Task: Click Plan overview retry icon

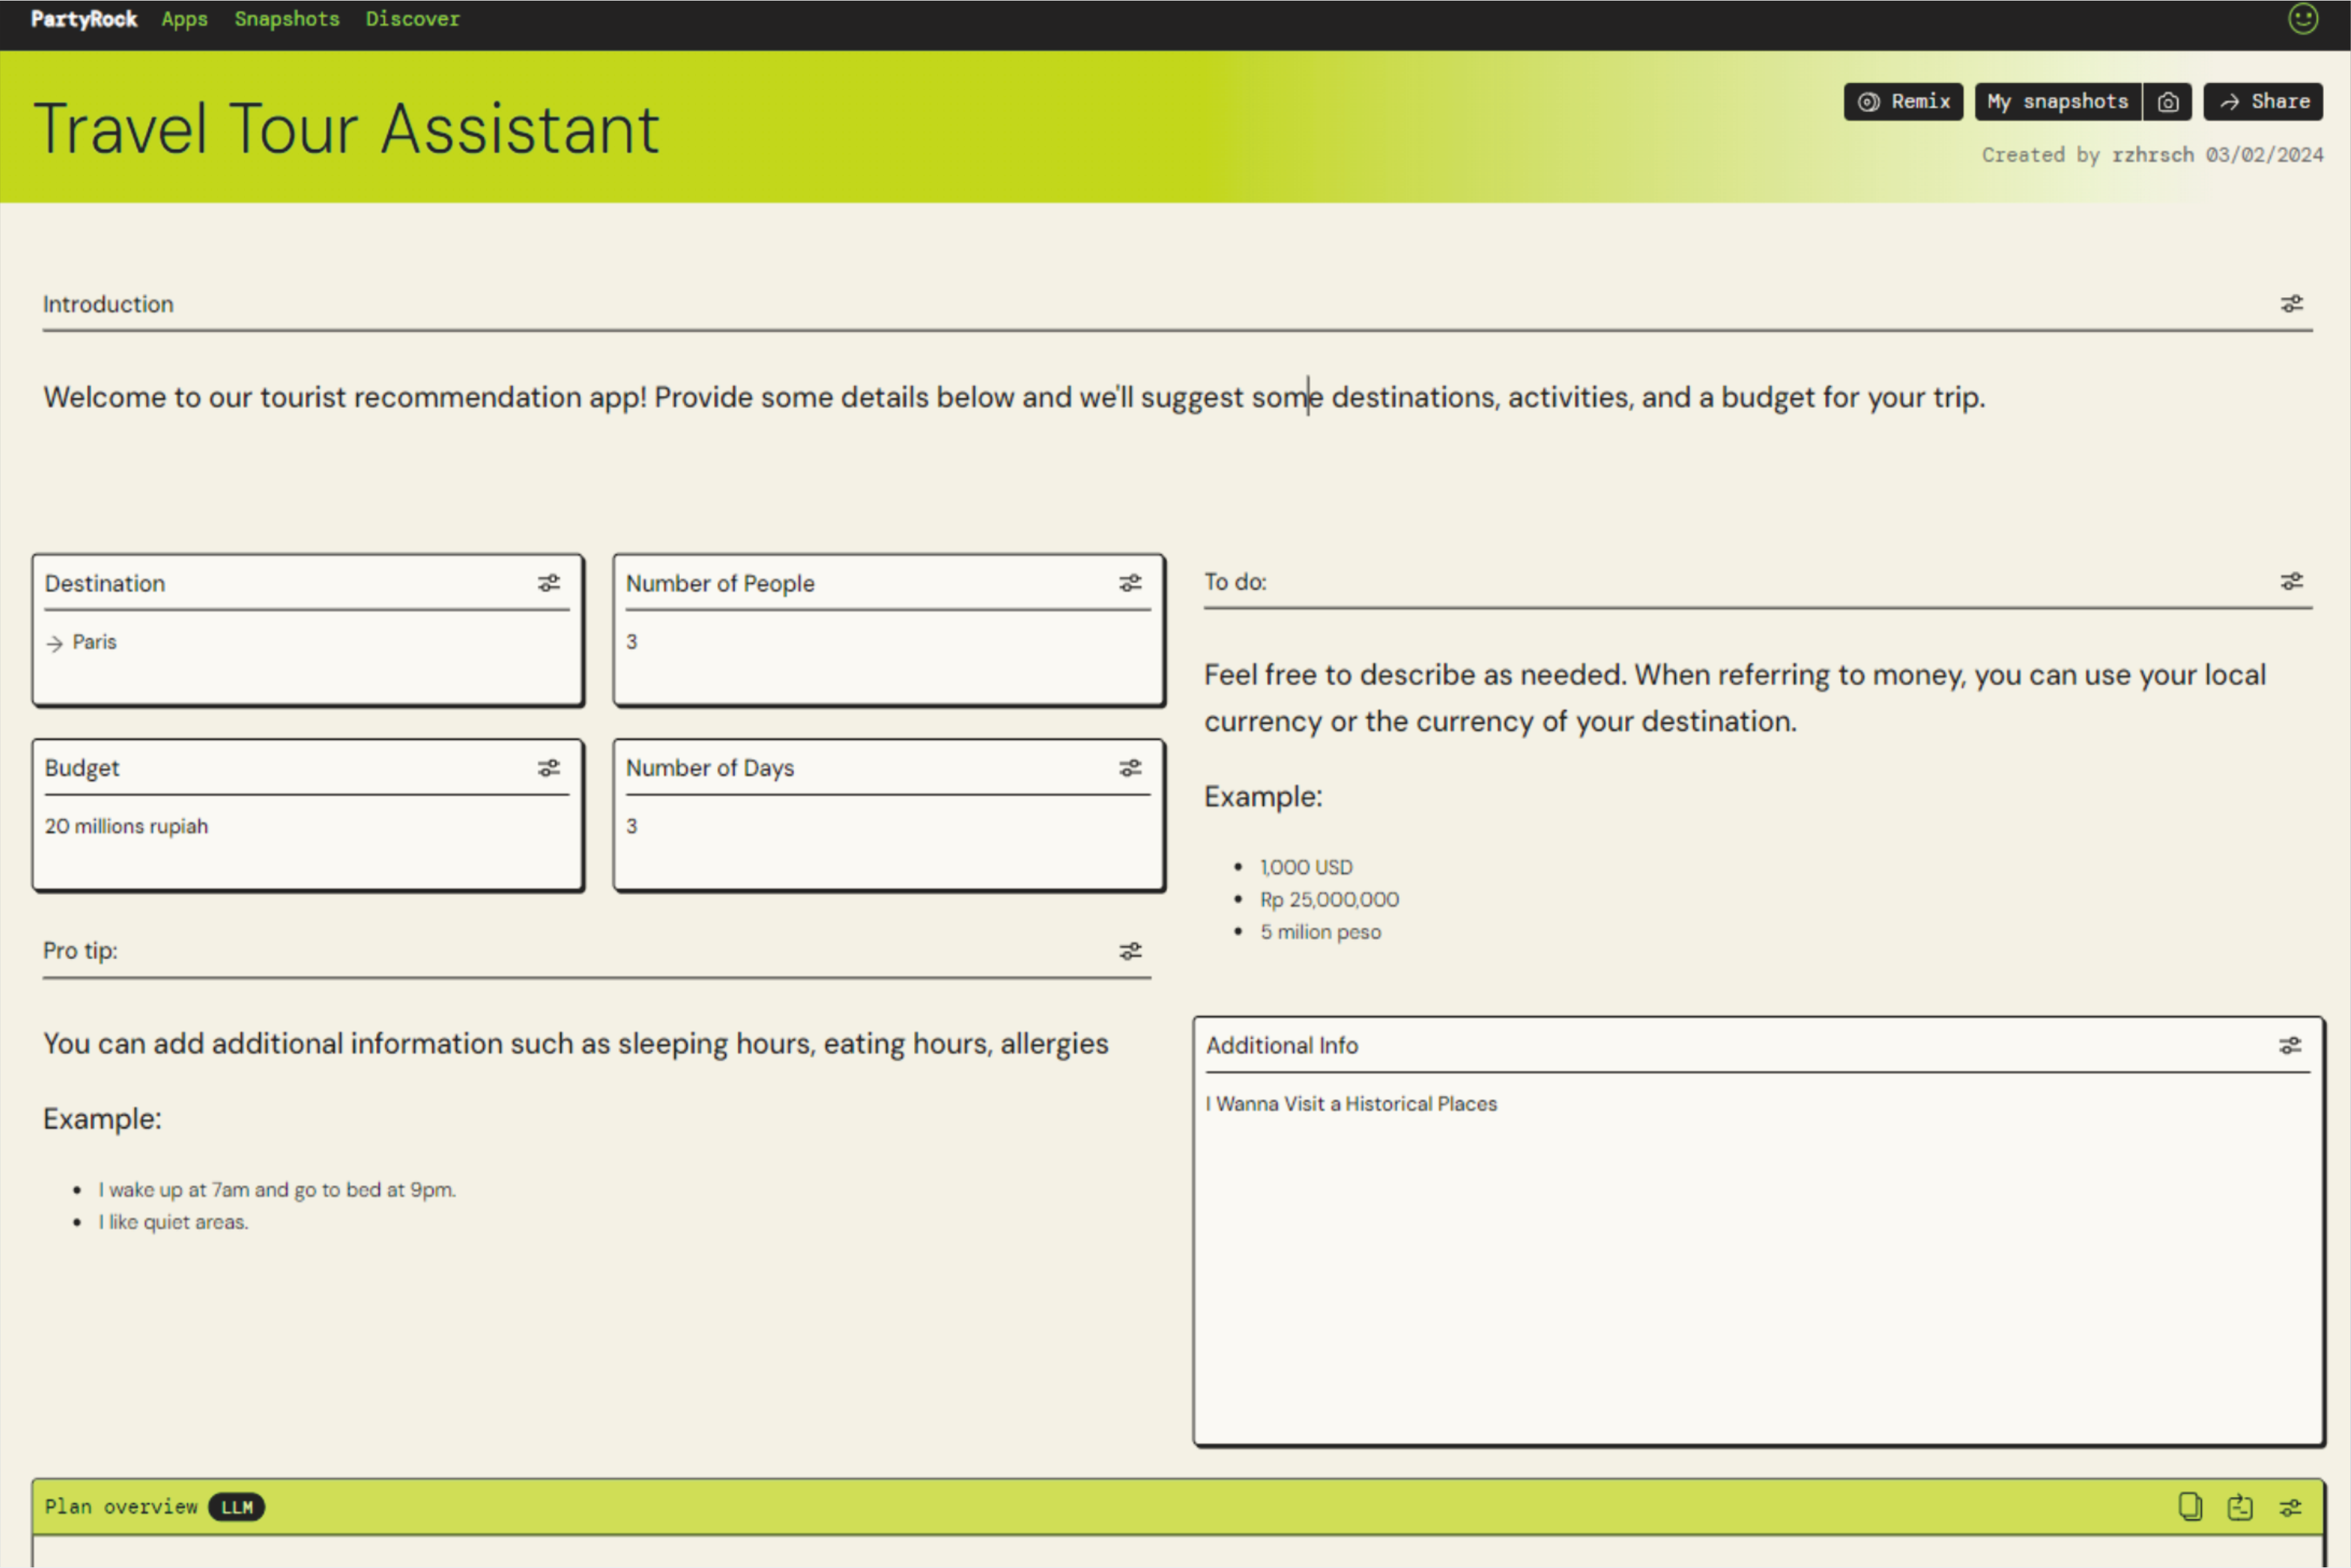Action: [x=2240, y=1507]
